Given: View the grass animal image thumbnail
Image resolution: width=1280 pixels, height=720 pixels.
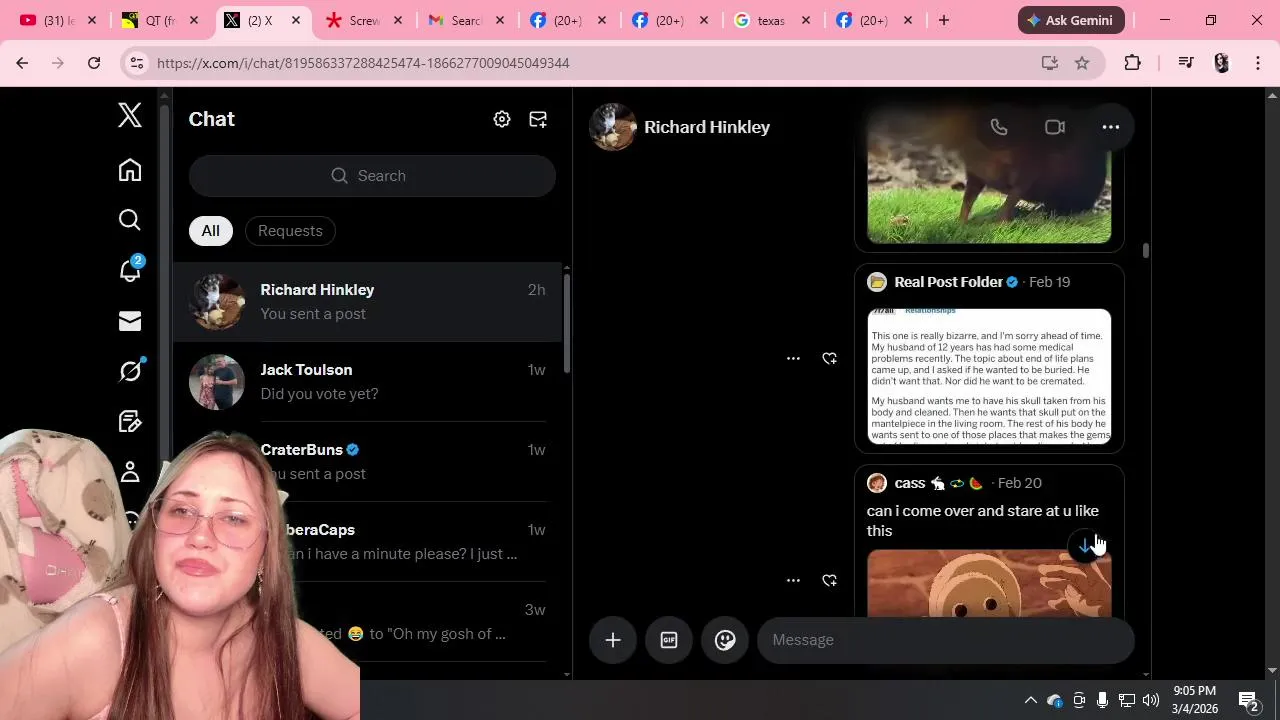Looking at the screenshot, I should click(989, 175).
